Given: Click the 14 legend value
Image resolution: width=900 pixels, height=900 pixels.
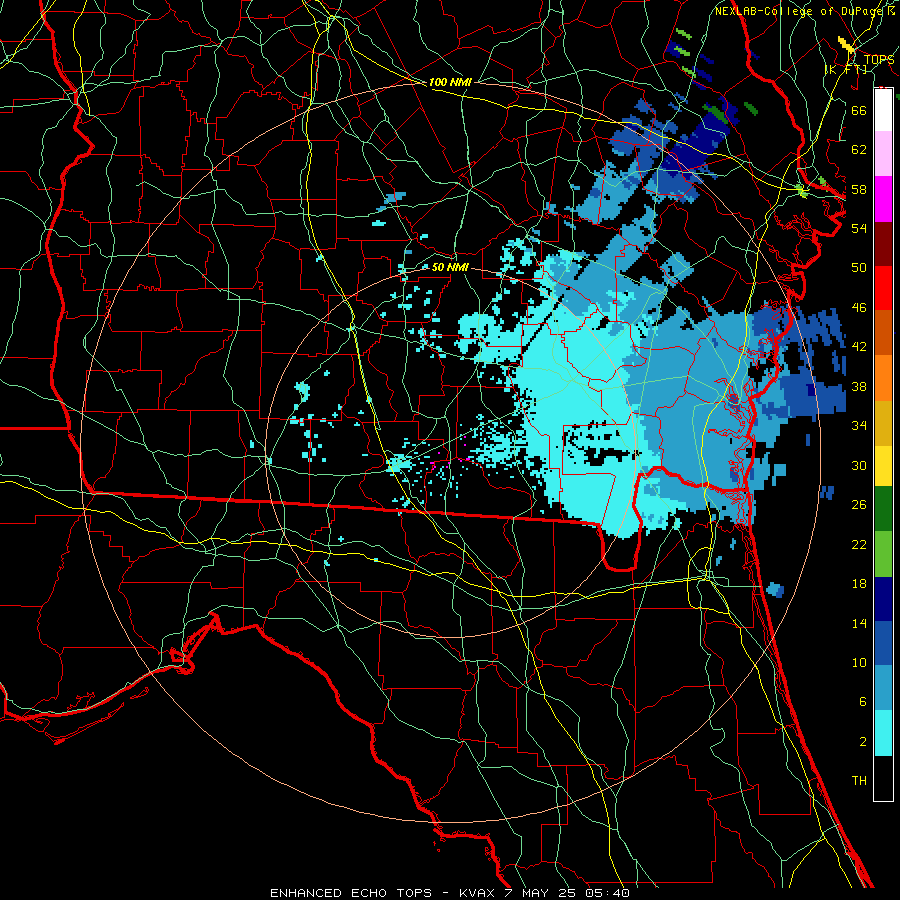Looking at the screenshot, I should click(859, 623).
